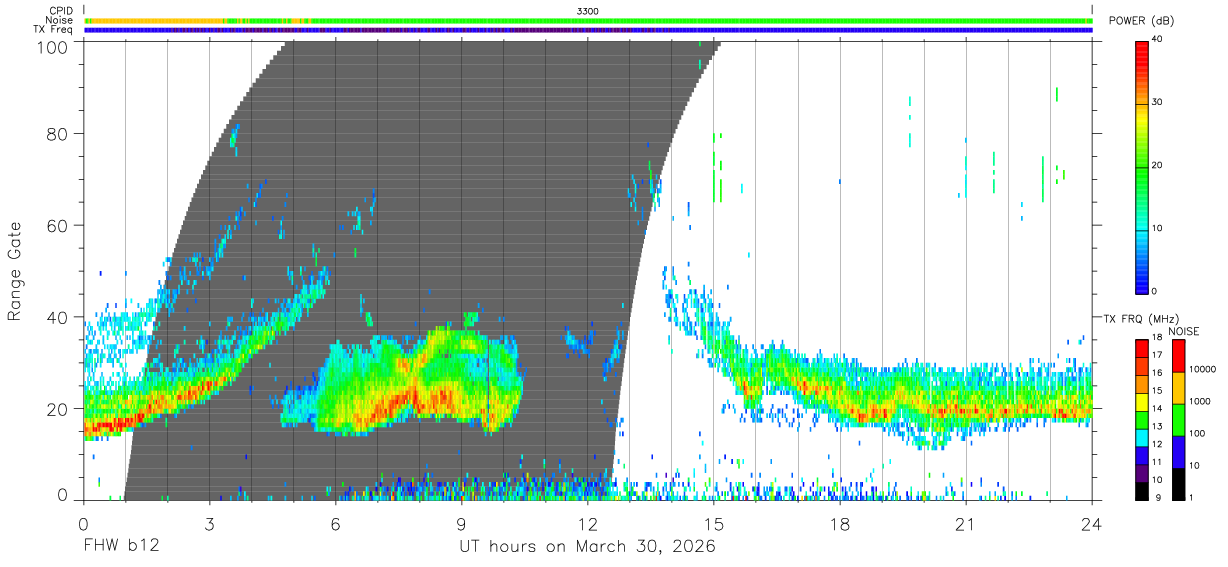Click the TX Freq blue strip at top

pos(588,30)
